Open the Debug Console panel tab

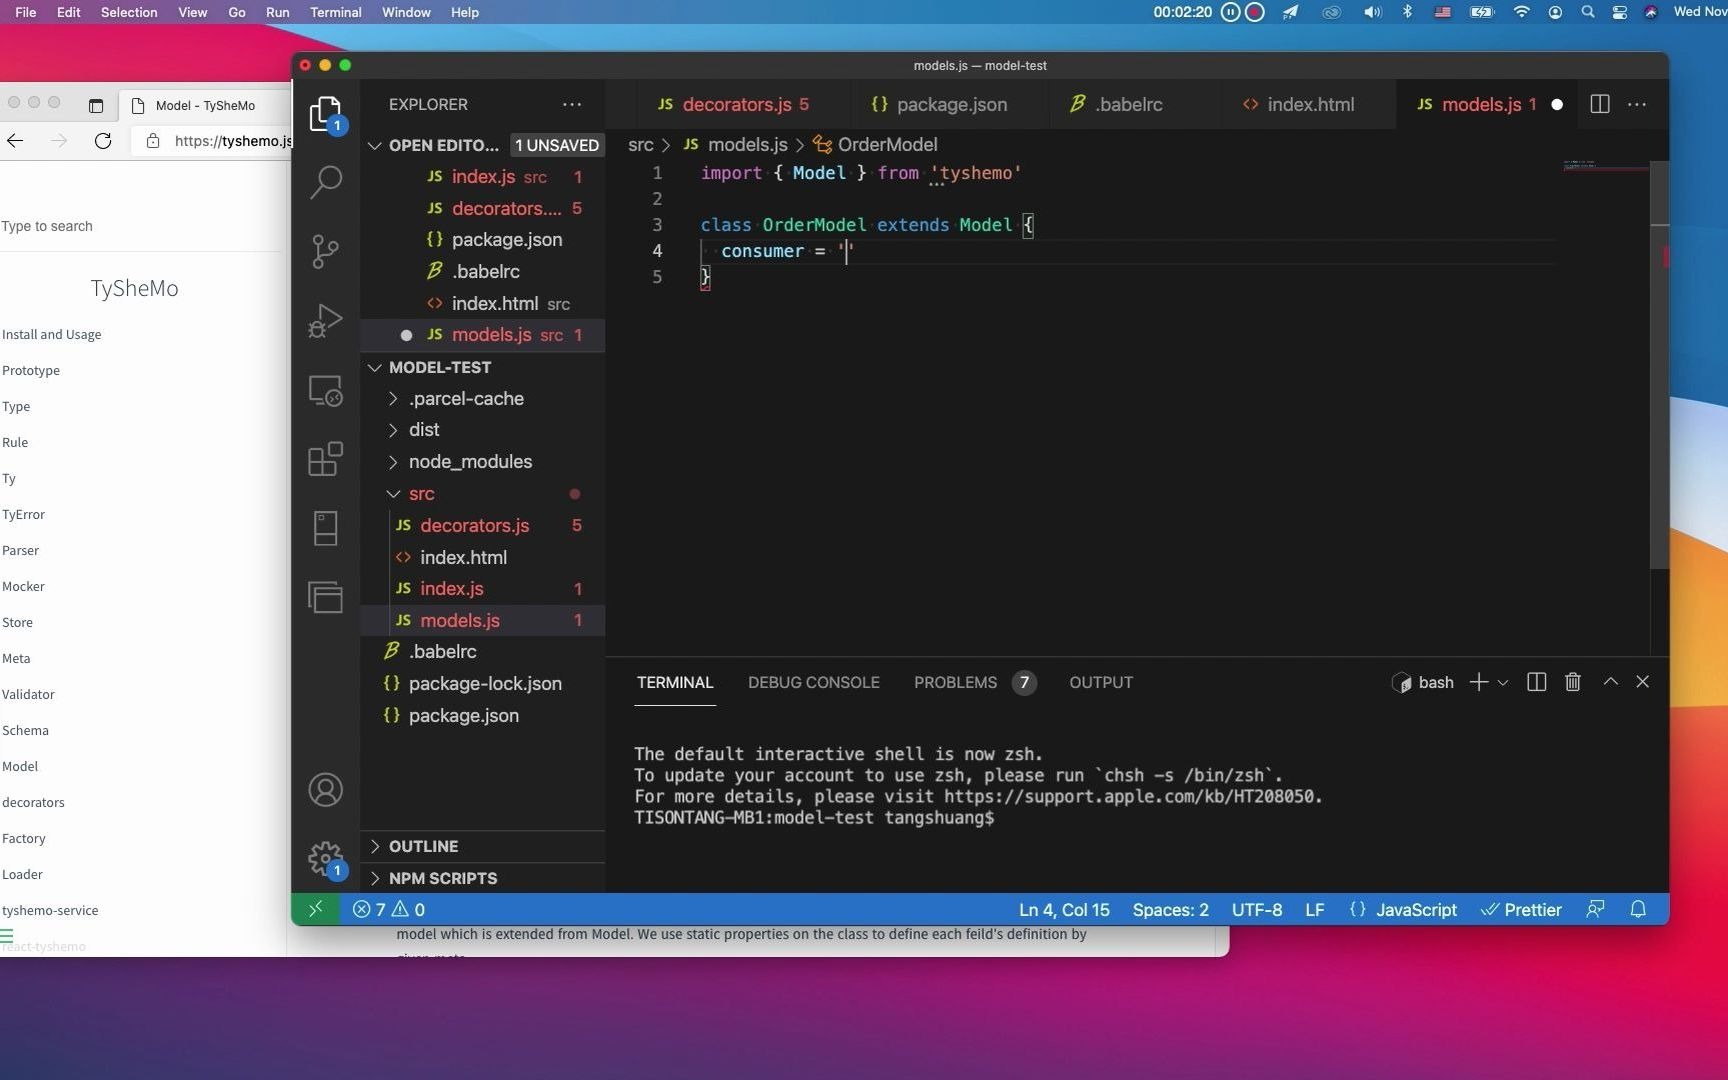pos(814,682)
